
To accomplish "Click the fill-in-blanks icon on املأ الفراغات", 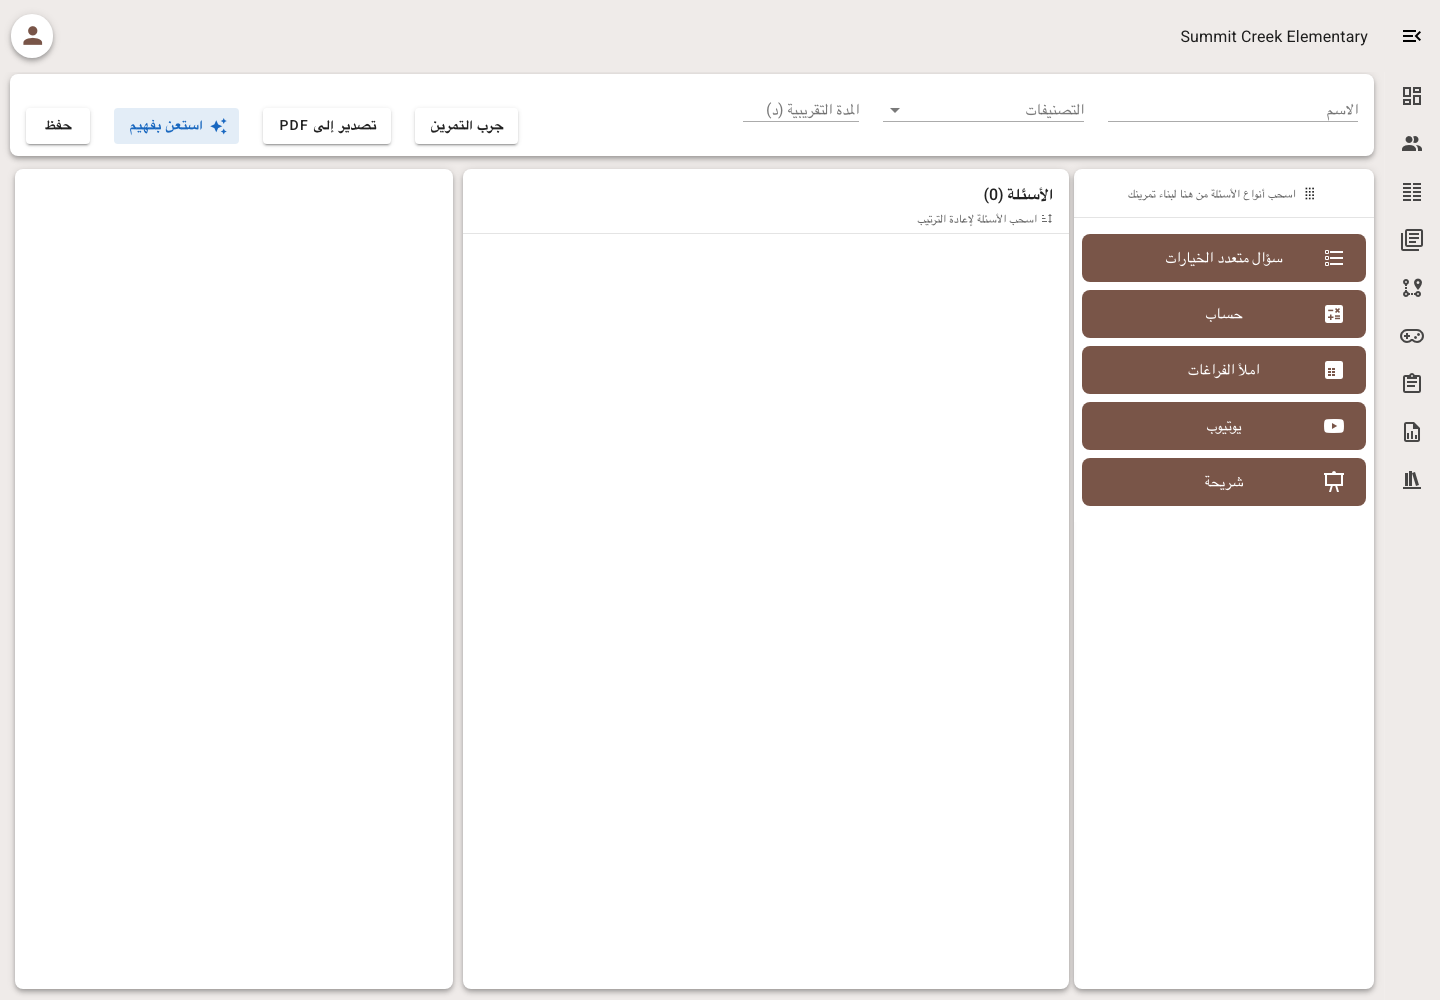I will (x=1334, y=370).
